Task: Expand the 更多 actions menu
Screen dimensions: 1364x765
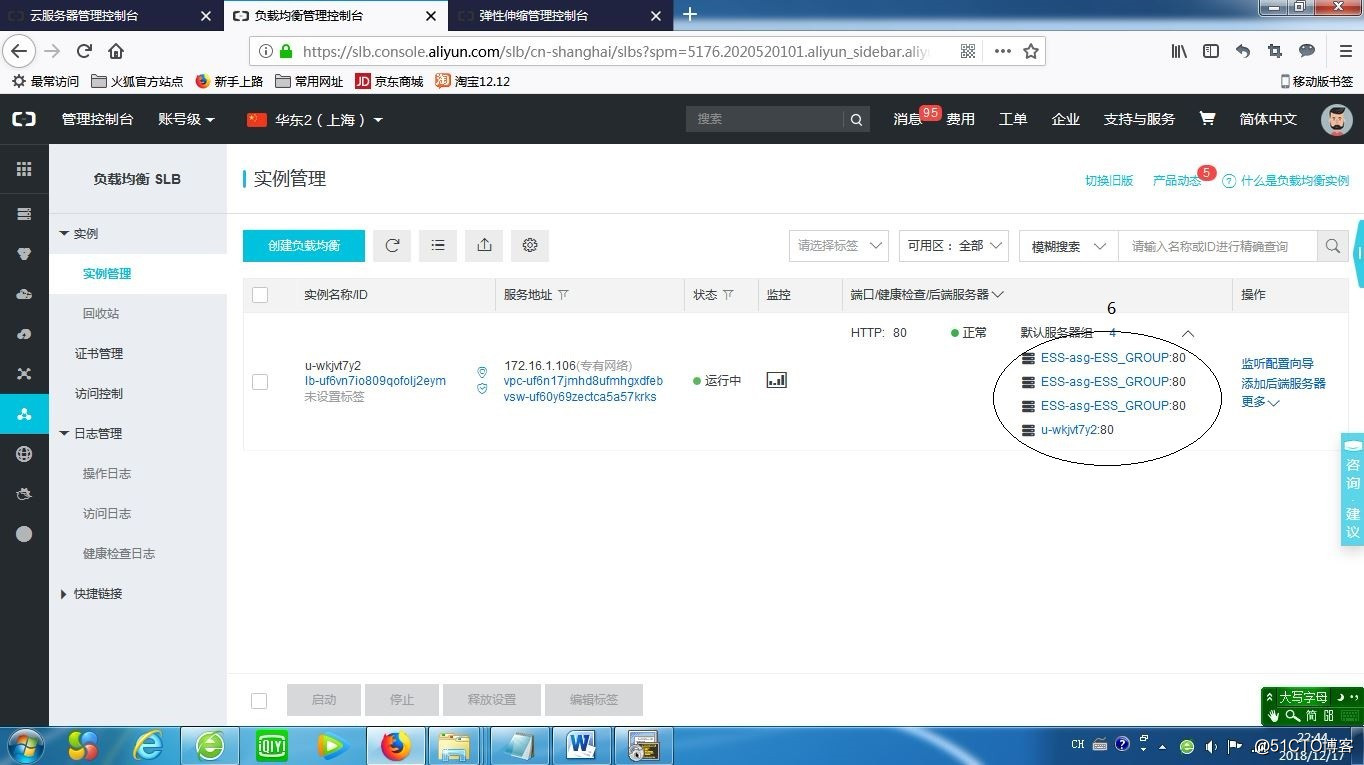Action: coord(1260,401)
